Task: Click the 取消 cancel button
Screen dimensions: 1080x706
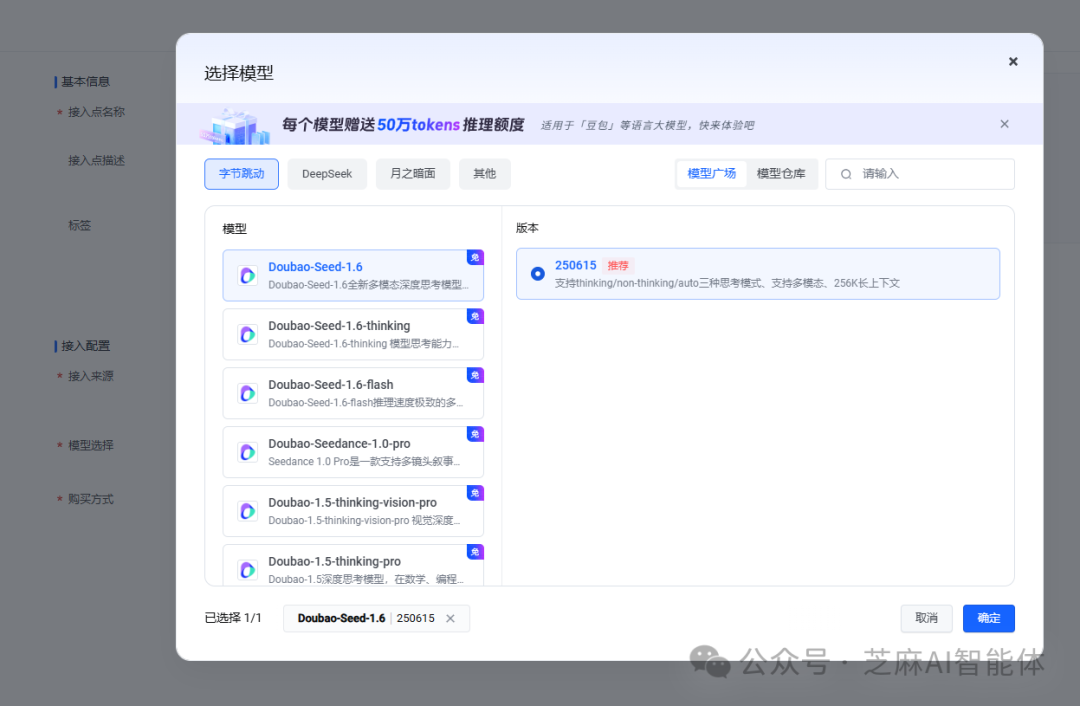Action: 926,618
